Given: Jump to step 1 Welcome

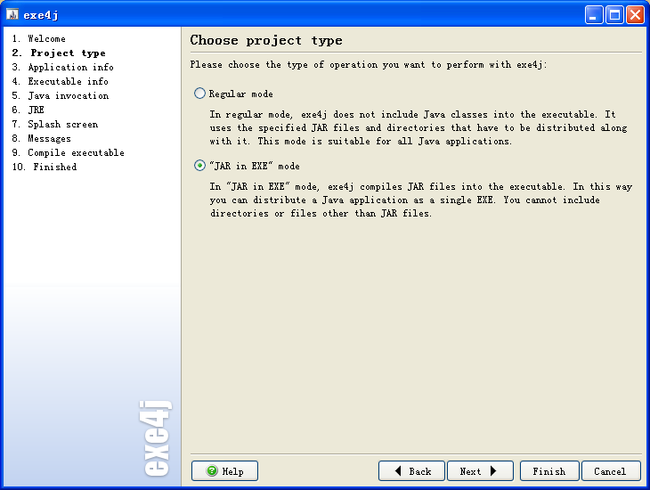Looking at the screenshot, I should click(39, 39).
